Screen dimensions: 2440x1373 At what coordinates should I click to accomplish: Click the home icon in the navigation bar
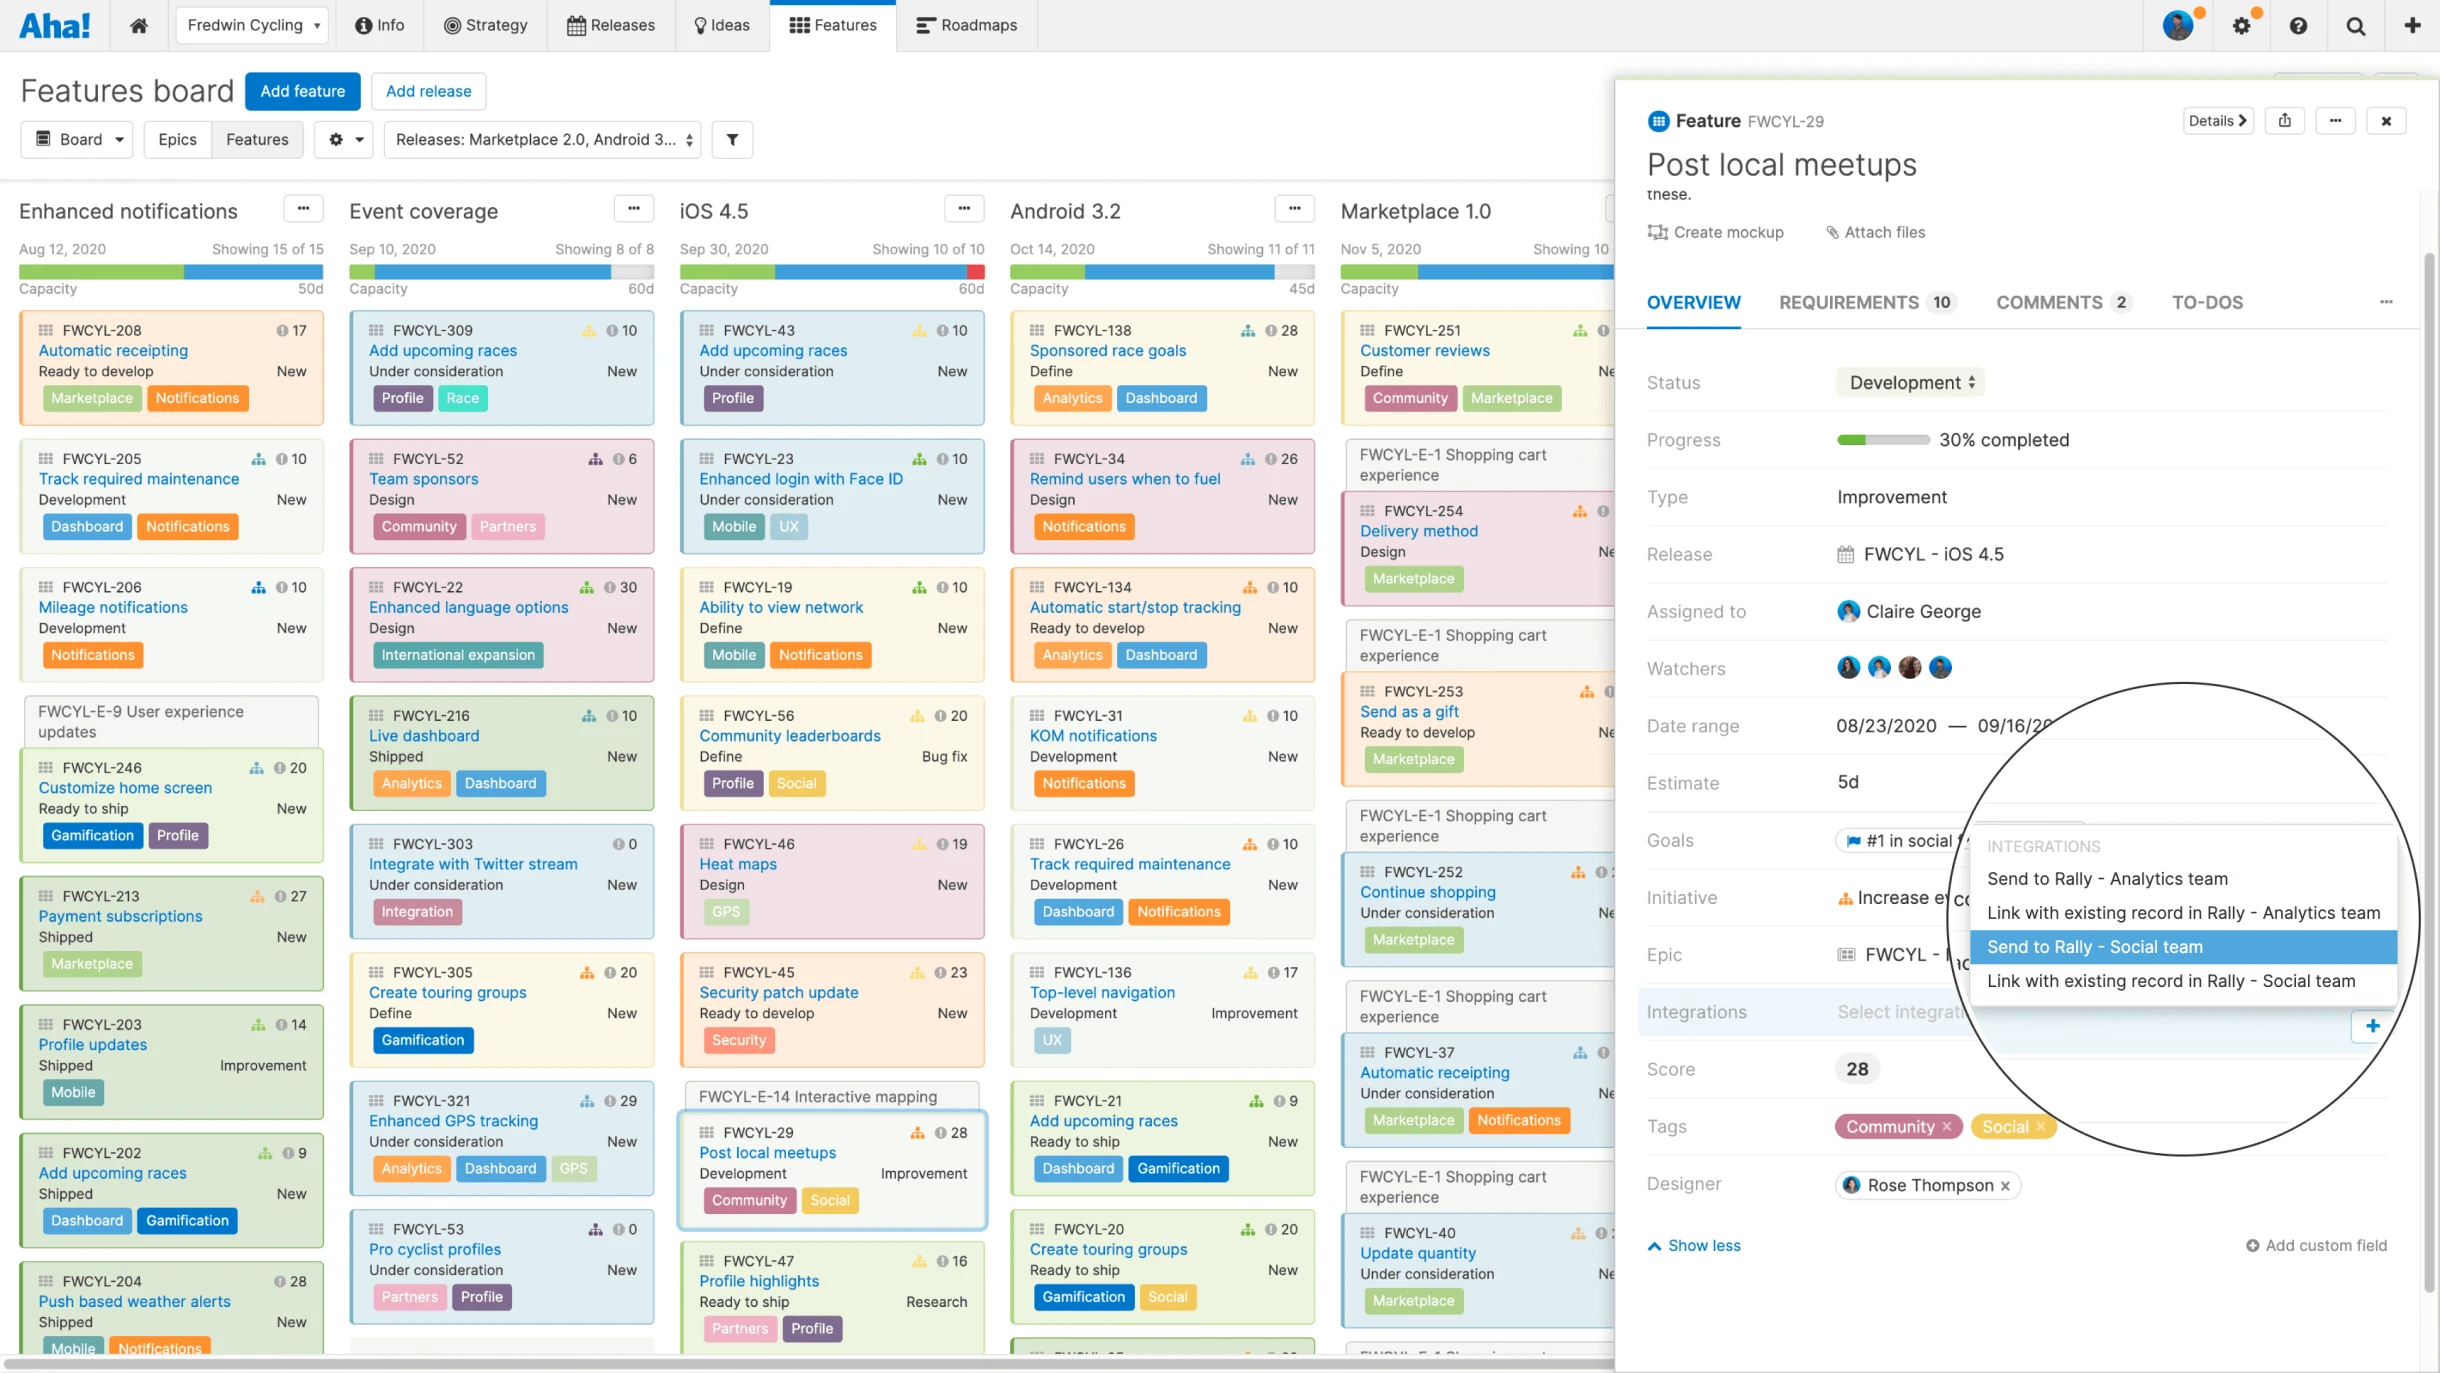[139, 25]
